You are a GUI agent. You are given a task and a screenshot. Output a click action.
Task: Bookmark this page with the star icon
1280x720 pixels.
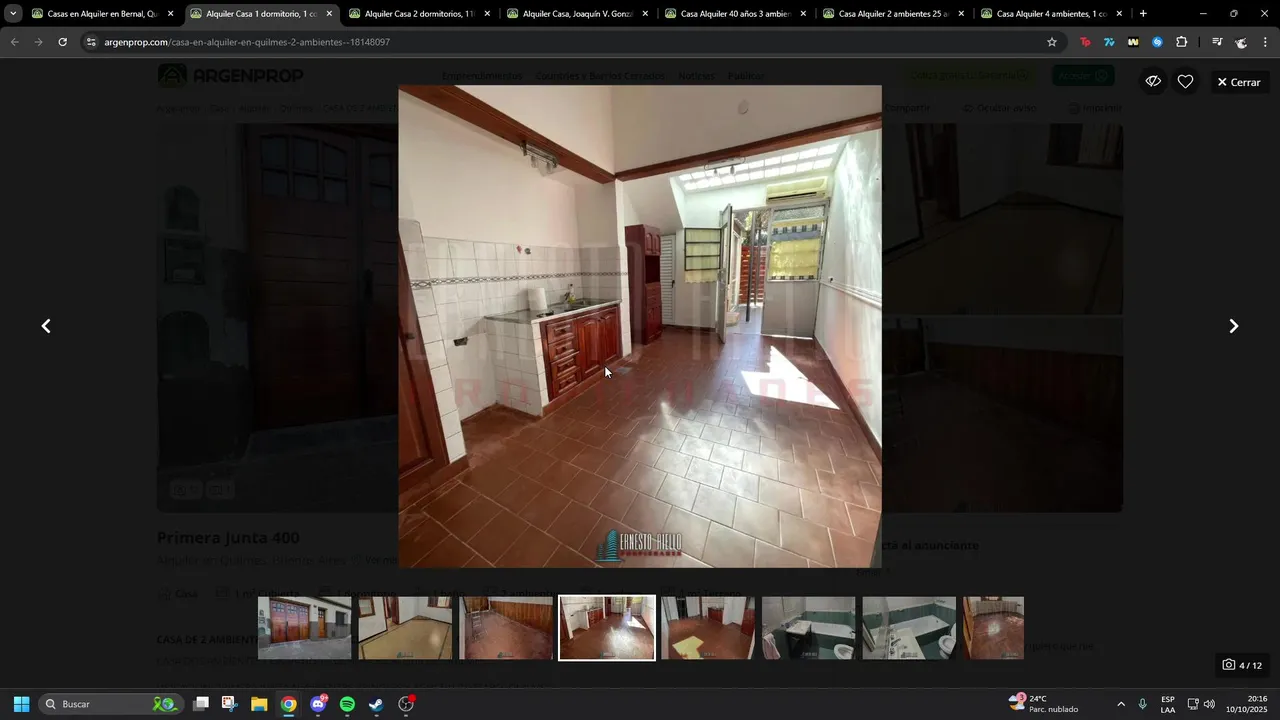(1052, 42)
